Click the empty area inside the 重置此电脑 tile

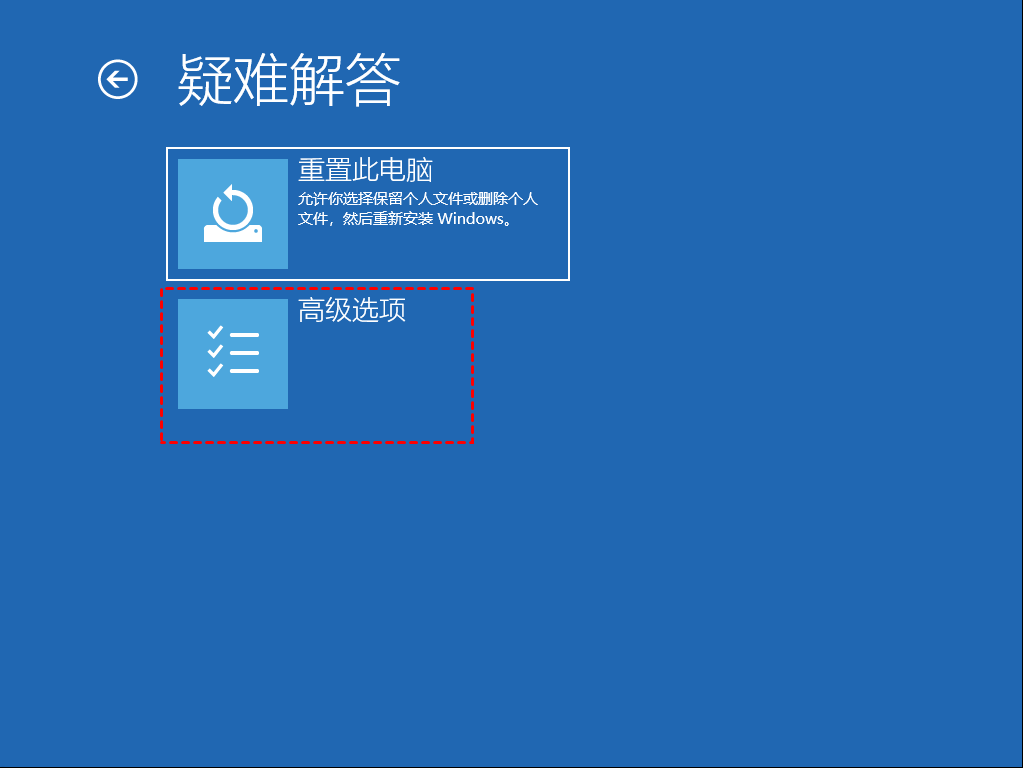click(x=427, y=254)
